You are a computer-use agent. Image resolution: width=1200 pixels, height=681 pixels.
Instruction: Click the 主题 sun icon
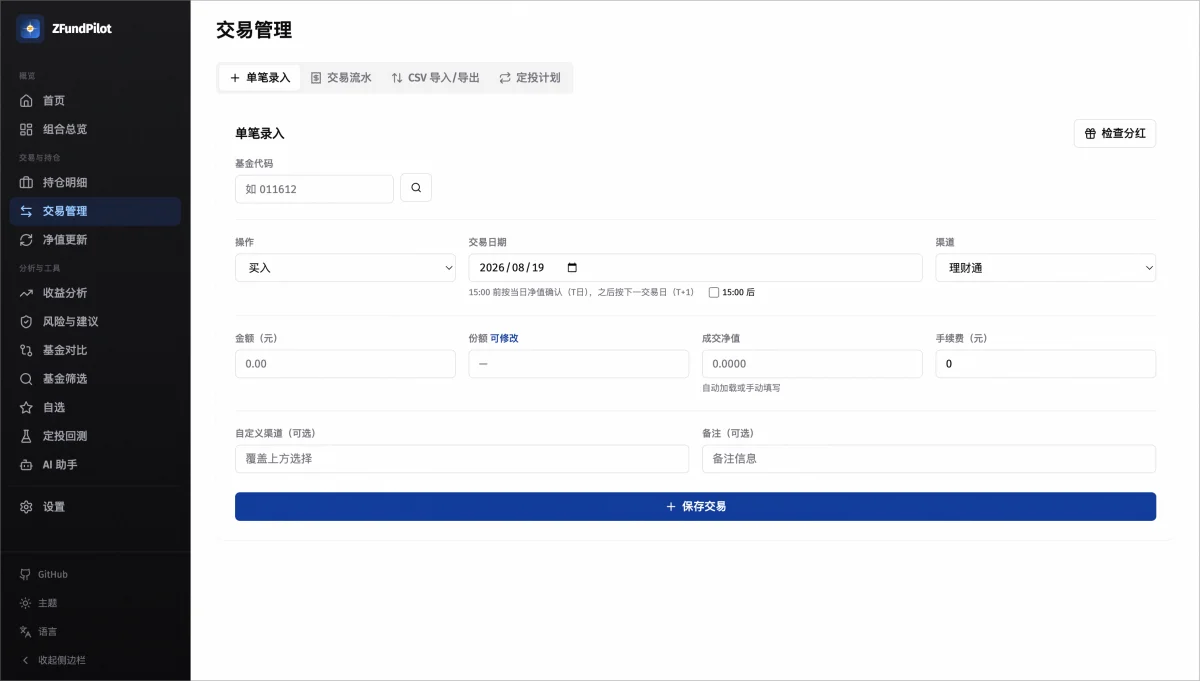coord(26,603)
